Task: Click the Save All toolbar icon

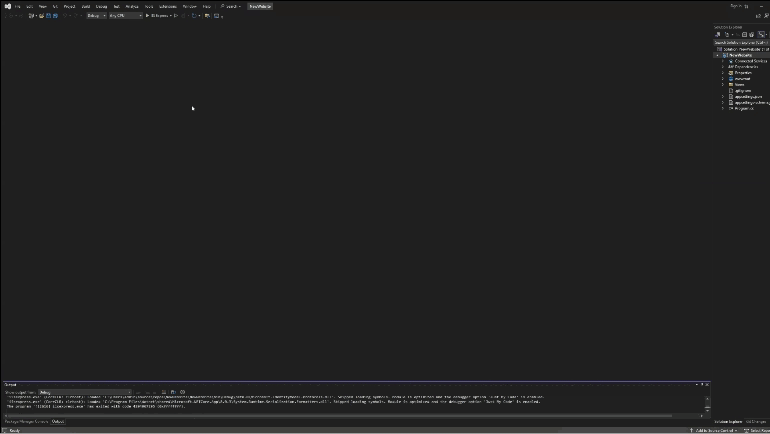Action: pos(53,16)
